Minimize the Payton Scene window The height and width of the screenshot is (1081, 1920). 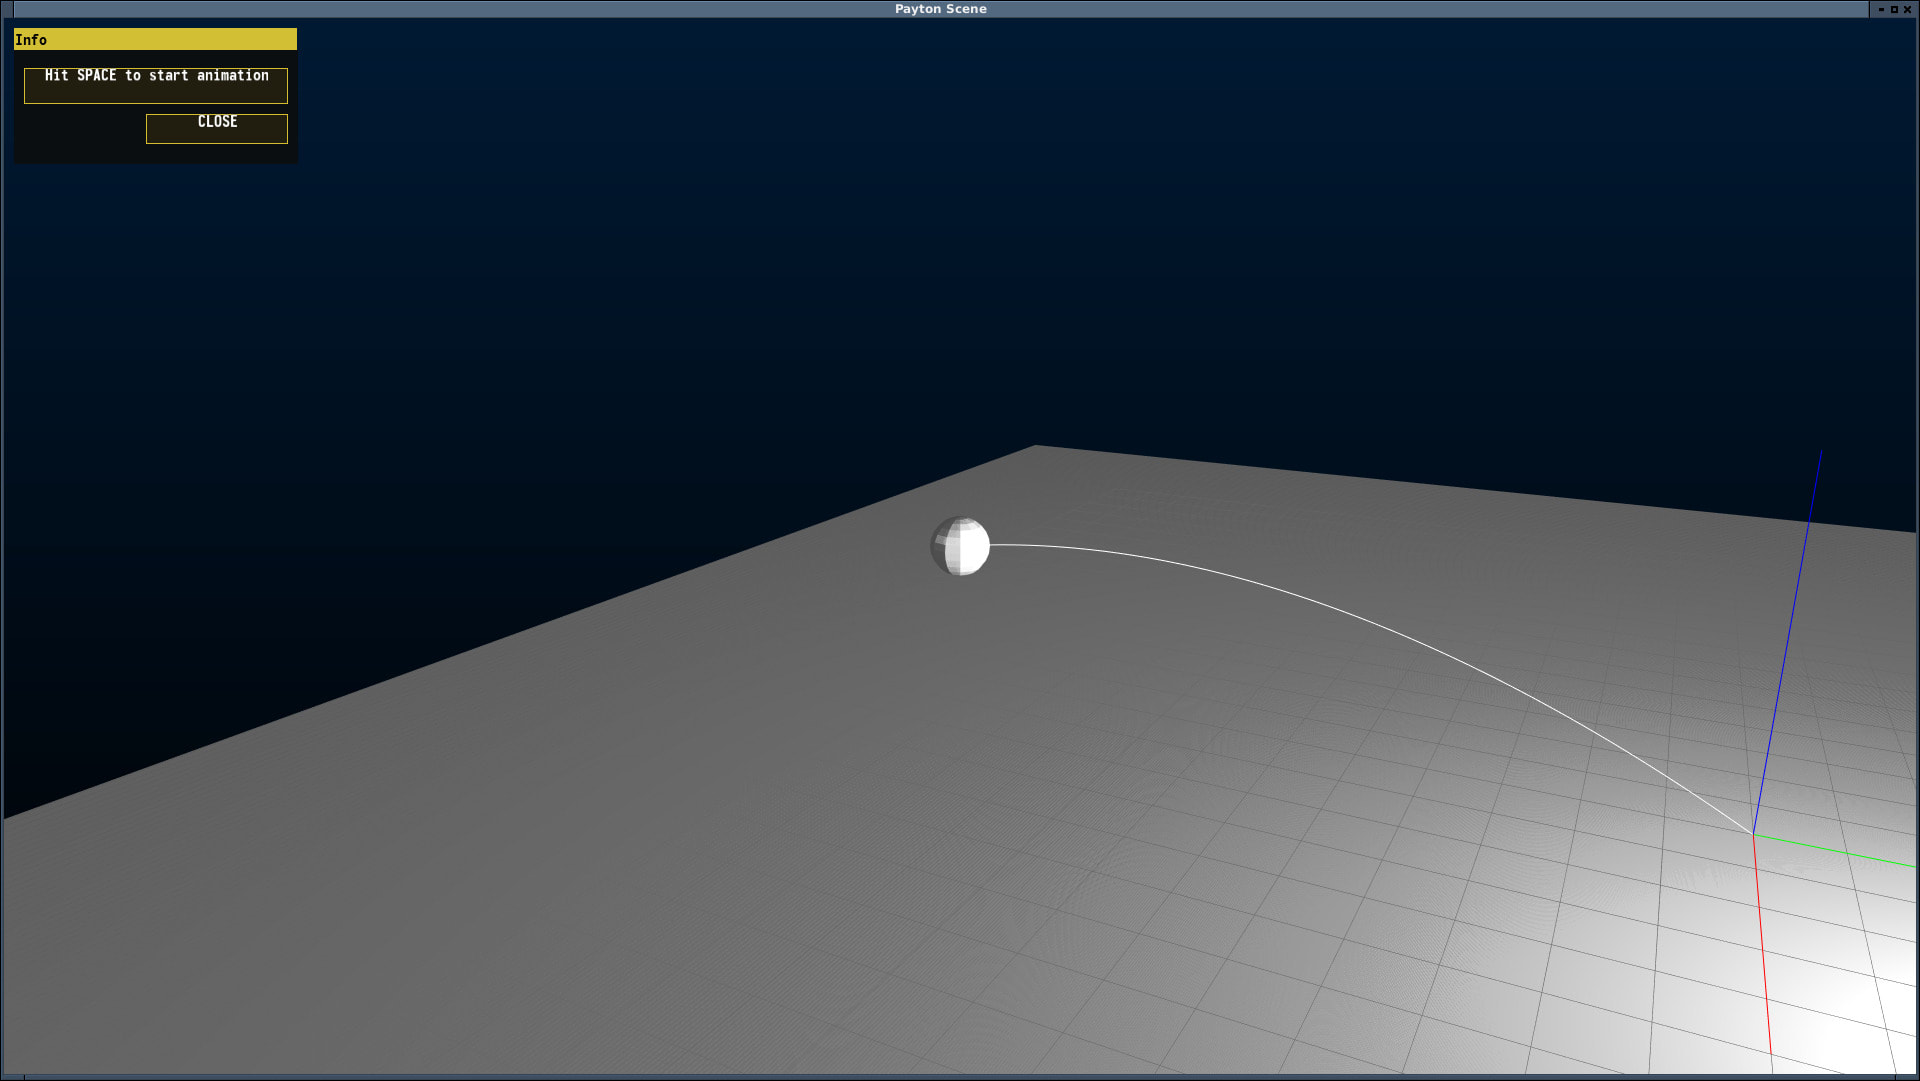[1881, 9]
